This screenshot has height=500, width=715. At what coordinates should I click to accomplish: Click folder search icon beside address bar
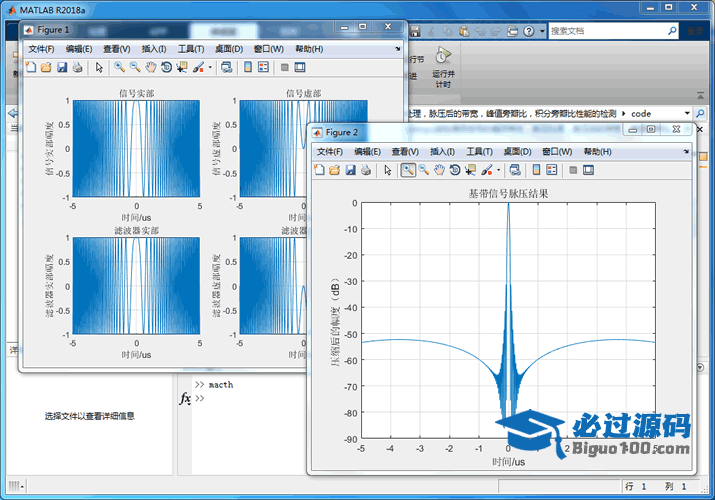[700, 113]
